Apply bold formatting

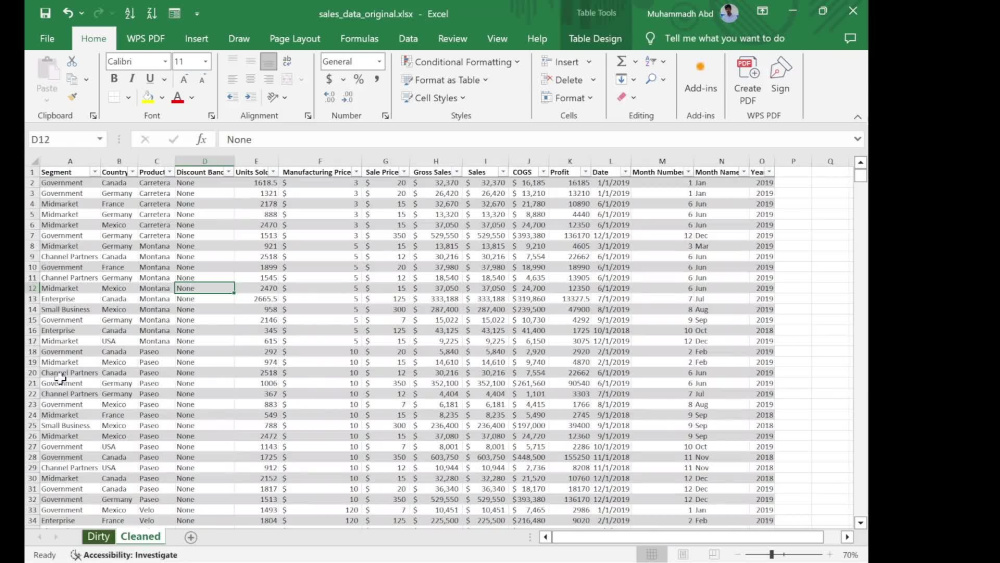coord(114,78)
